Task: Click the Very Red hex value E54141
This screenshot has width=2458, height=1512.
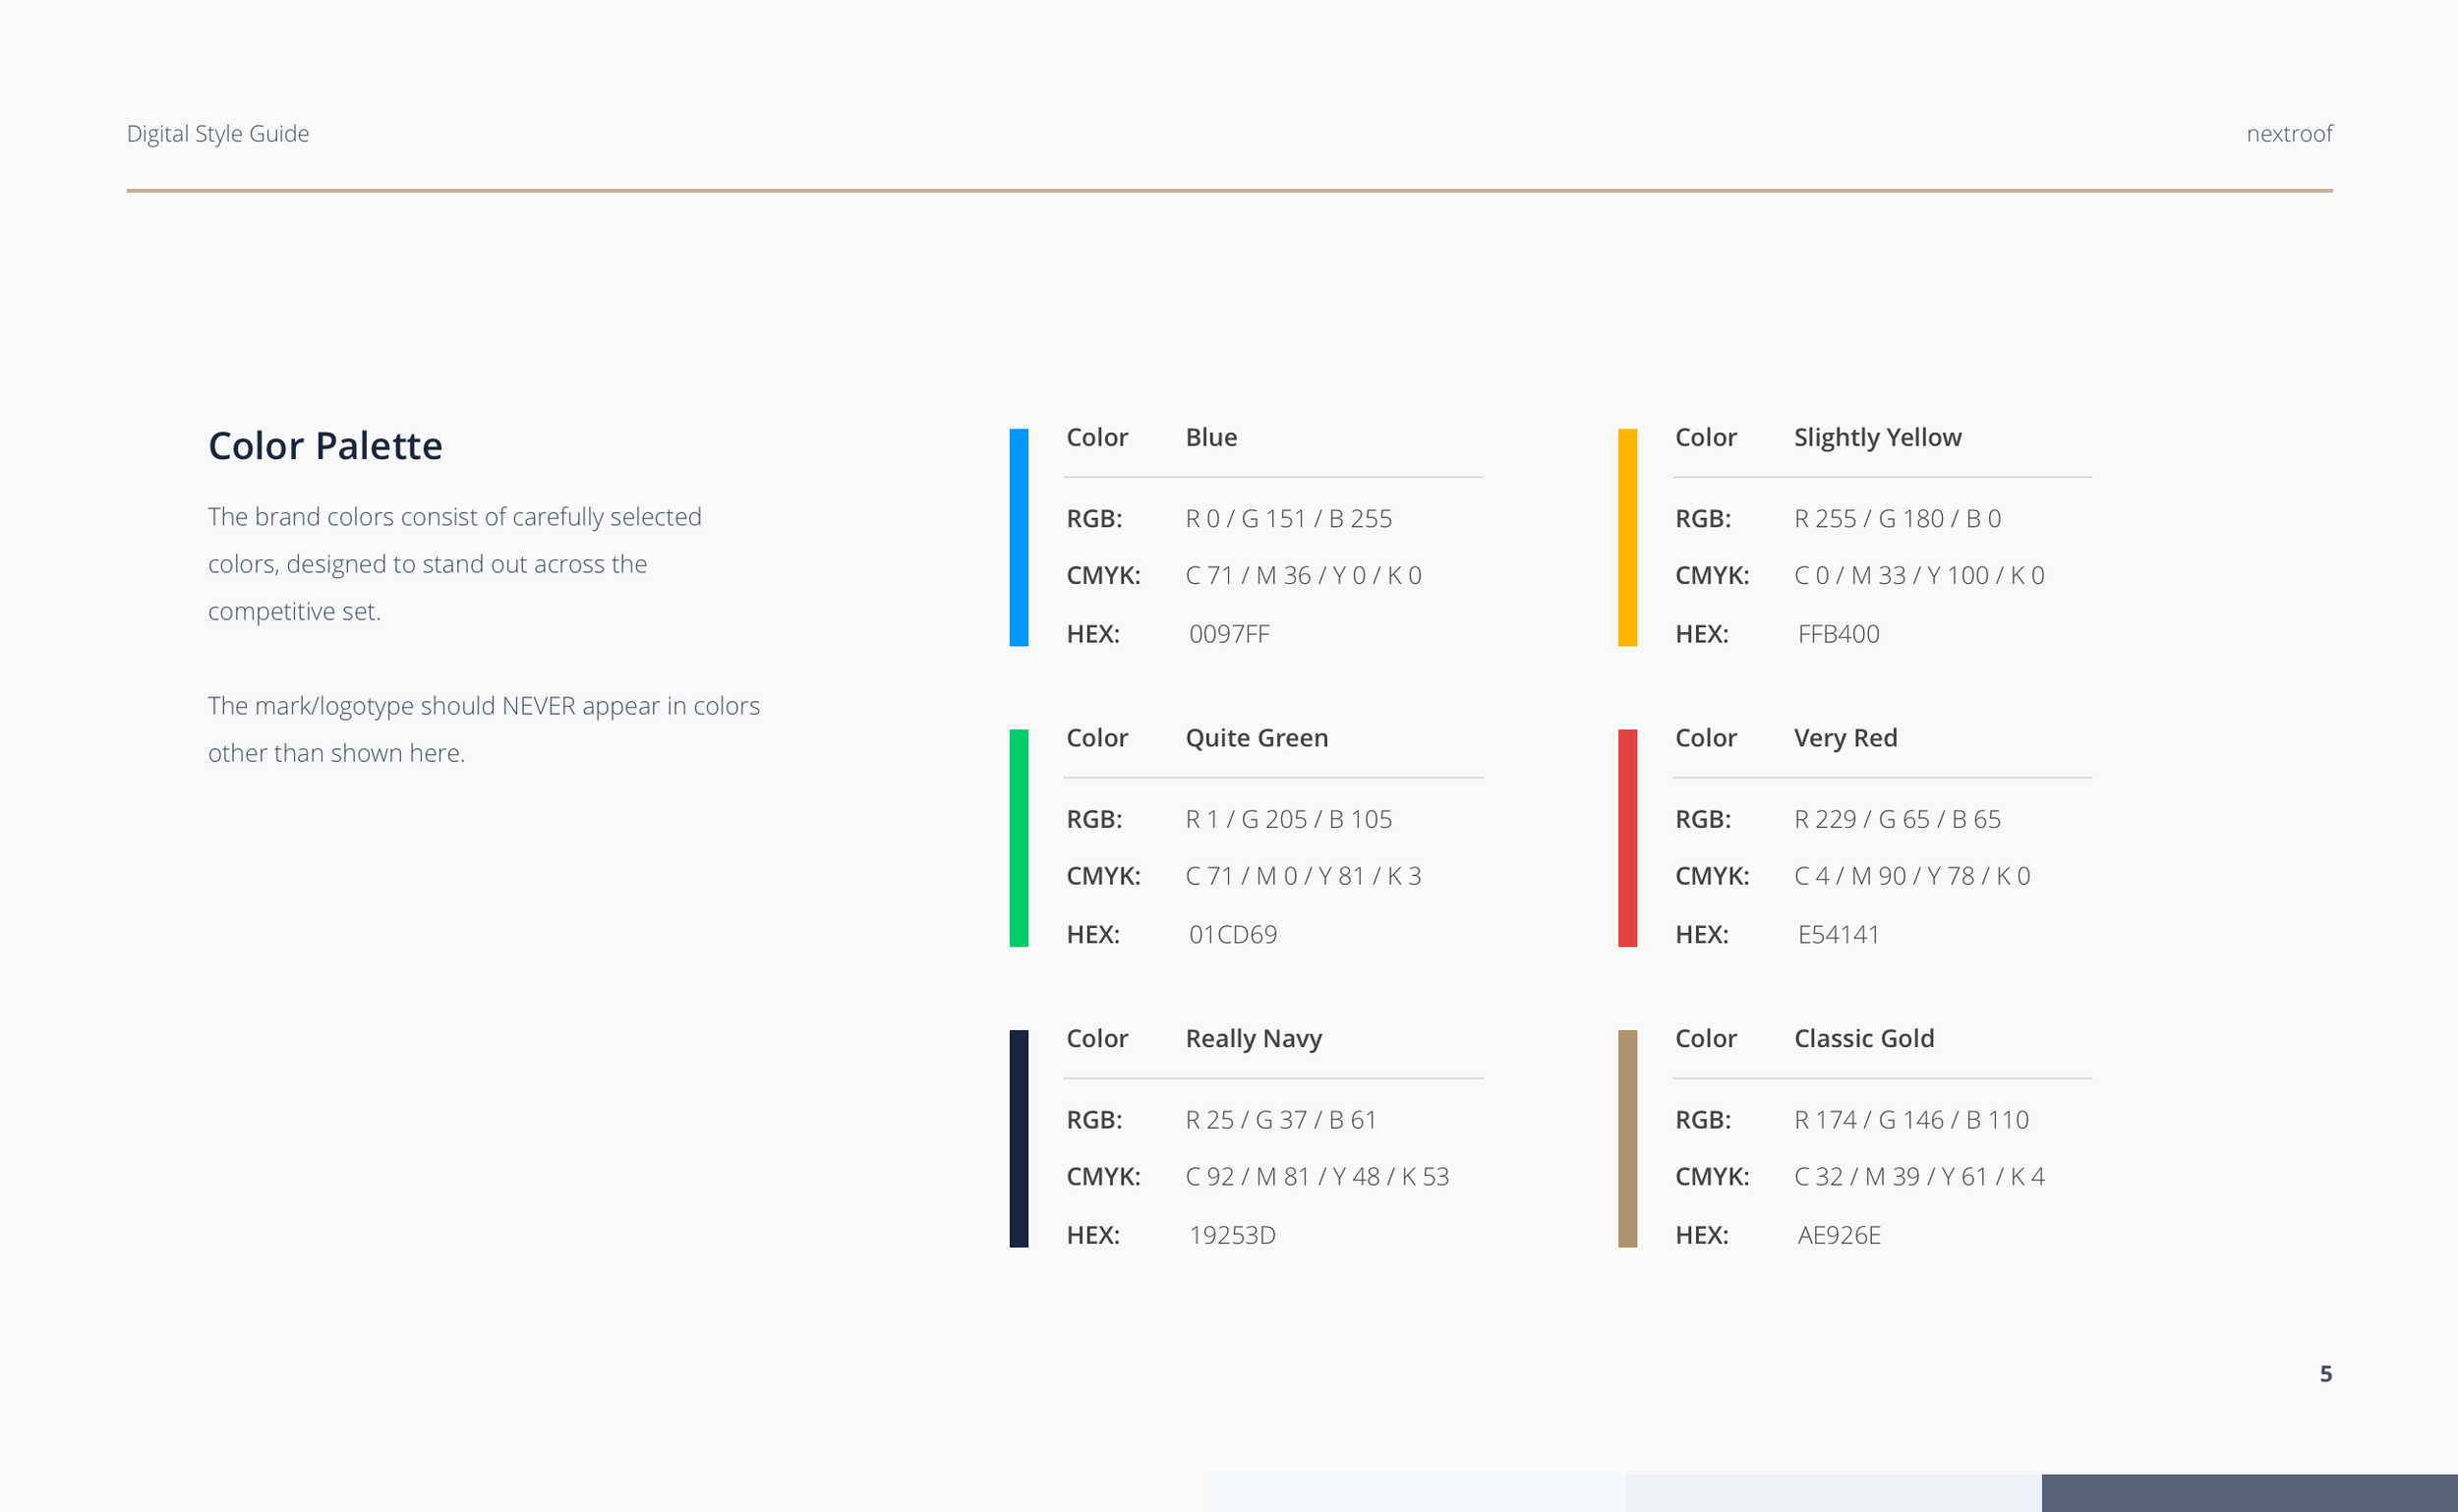Action: pyautogui.click(x=1838, y=934)
